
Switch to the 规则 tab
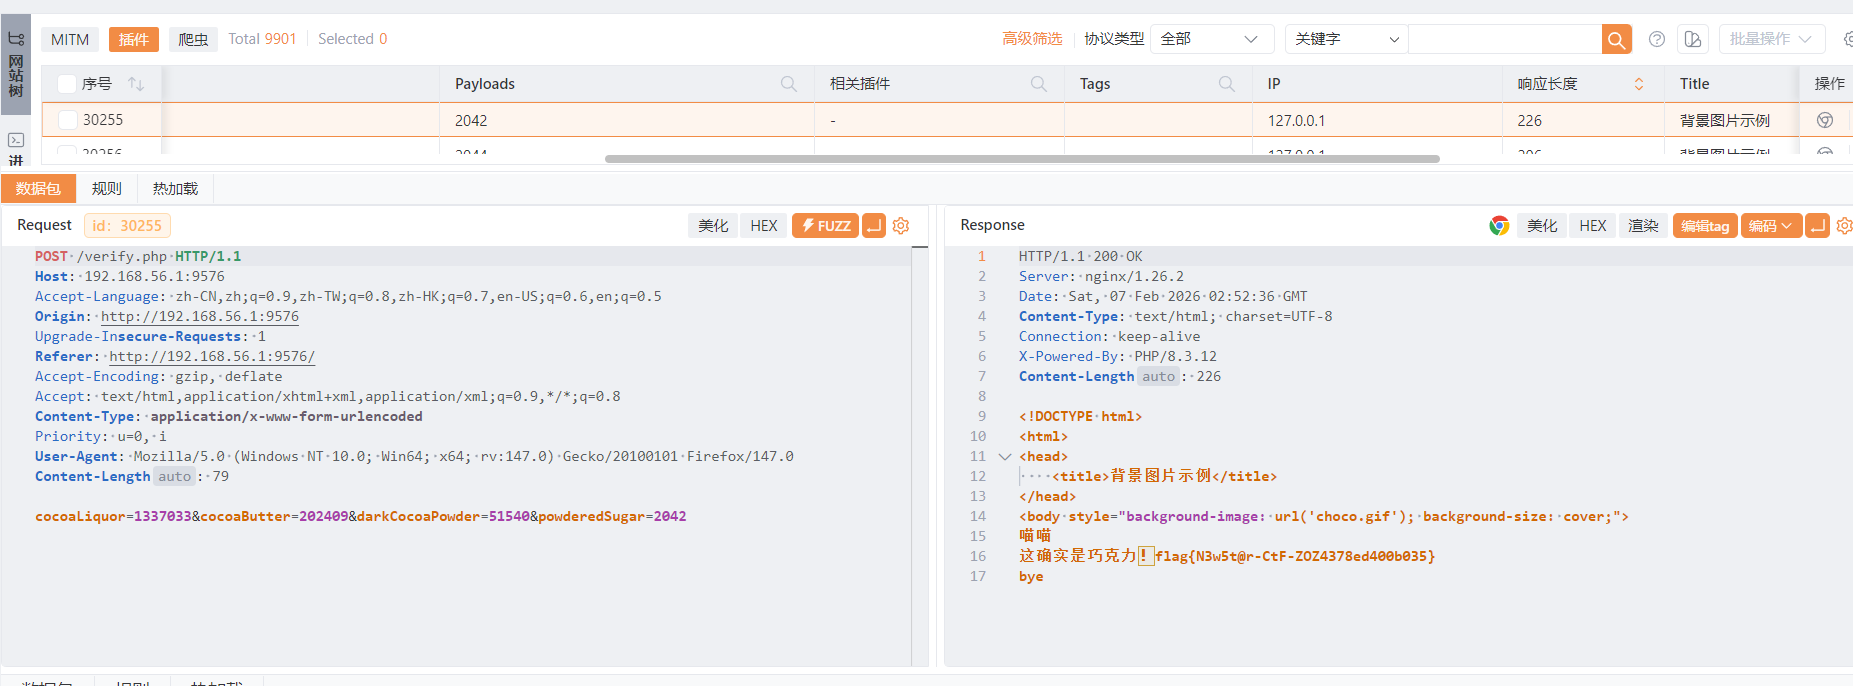coord(106,188)
